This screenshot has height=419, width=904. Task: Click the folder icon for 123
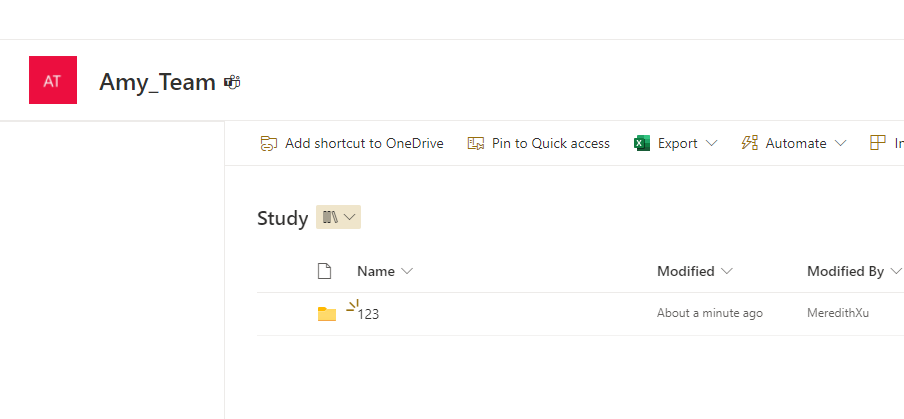(327, 314)
